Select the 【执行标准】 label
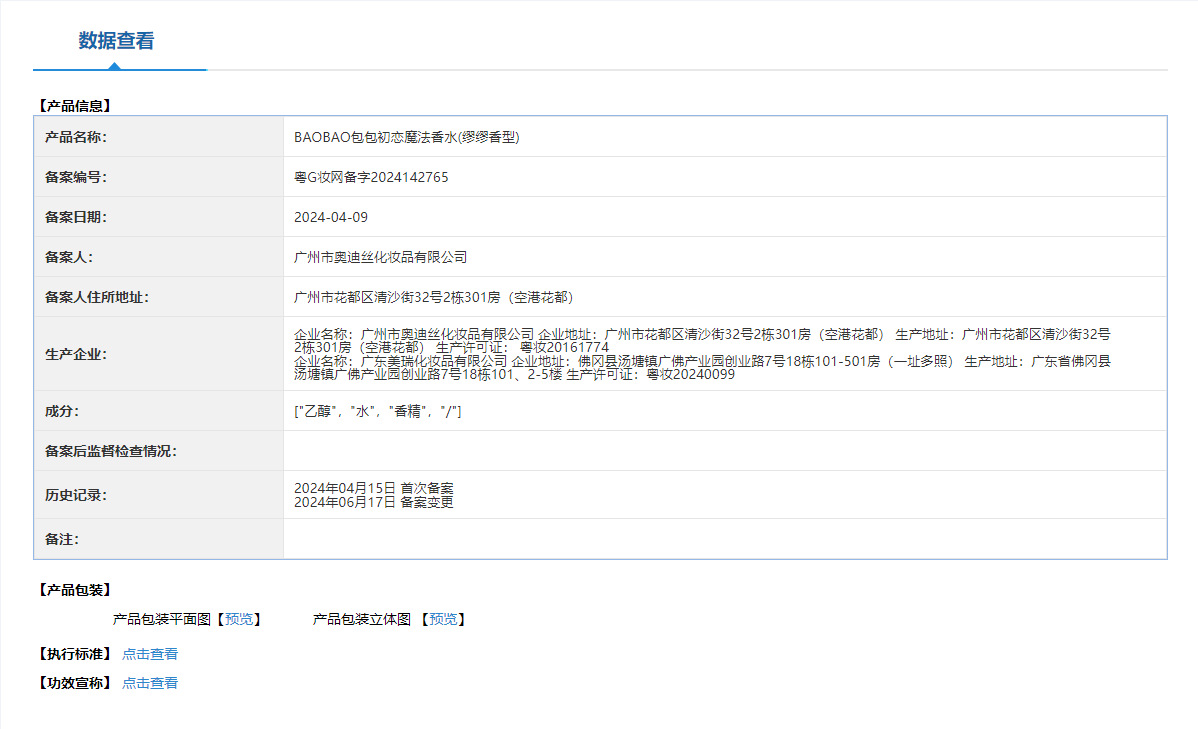 tap(75, 654)
